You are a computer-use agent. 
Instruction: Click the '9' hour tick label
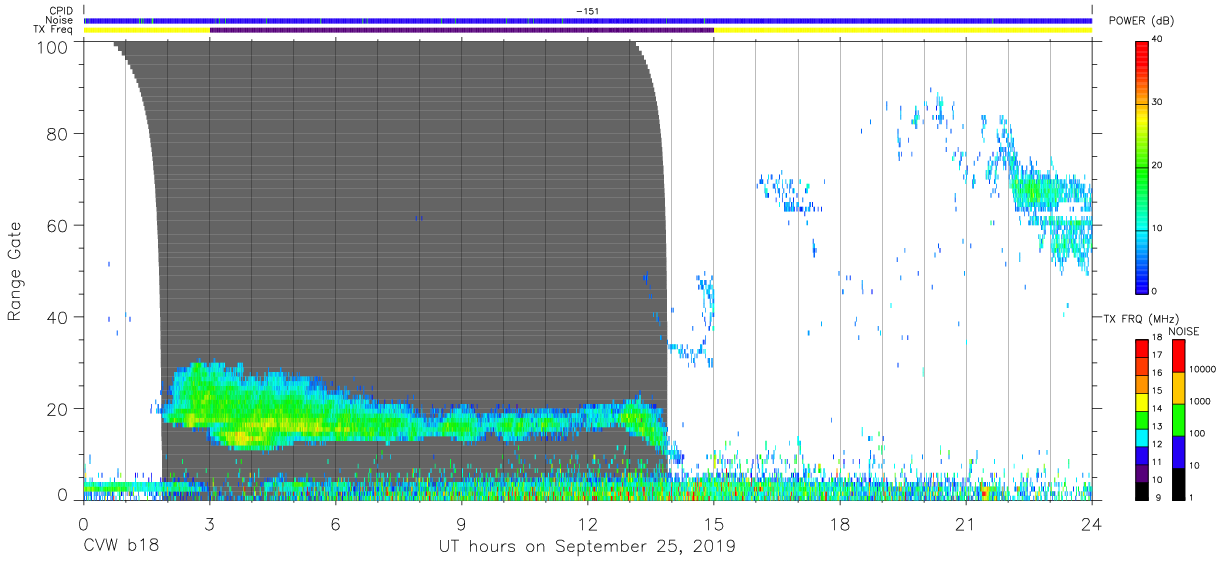(462, 523)
